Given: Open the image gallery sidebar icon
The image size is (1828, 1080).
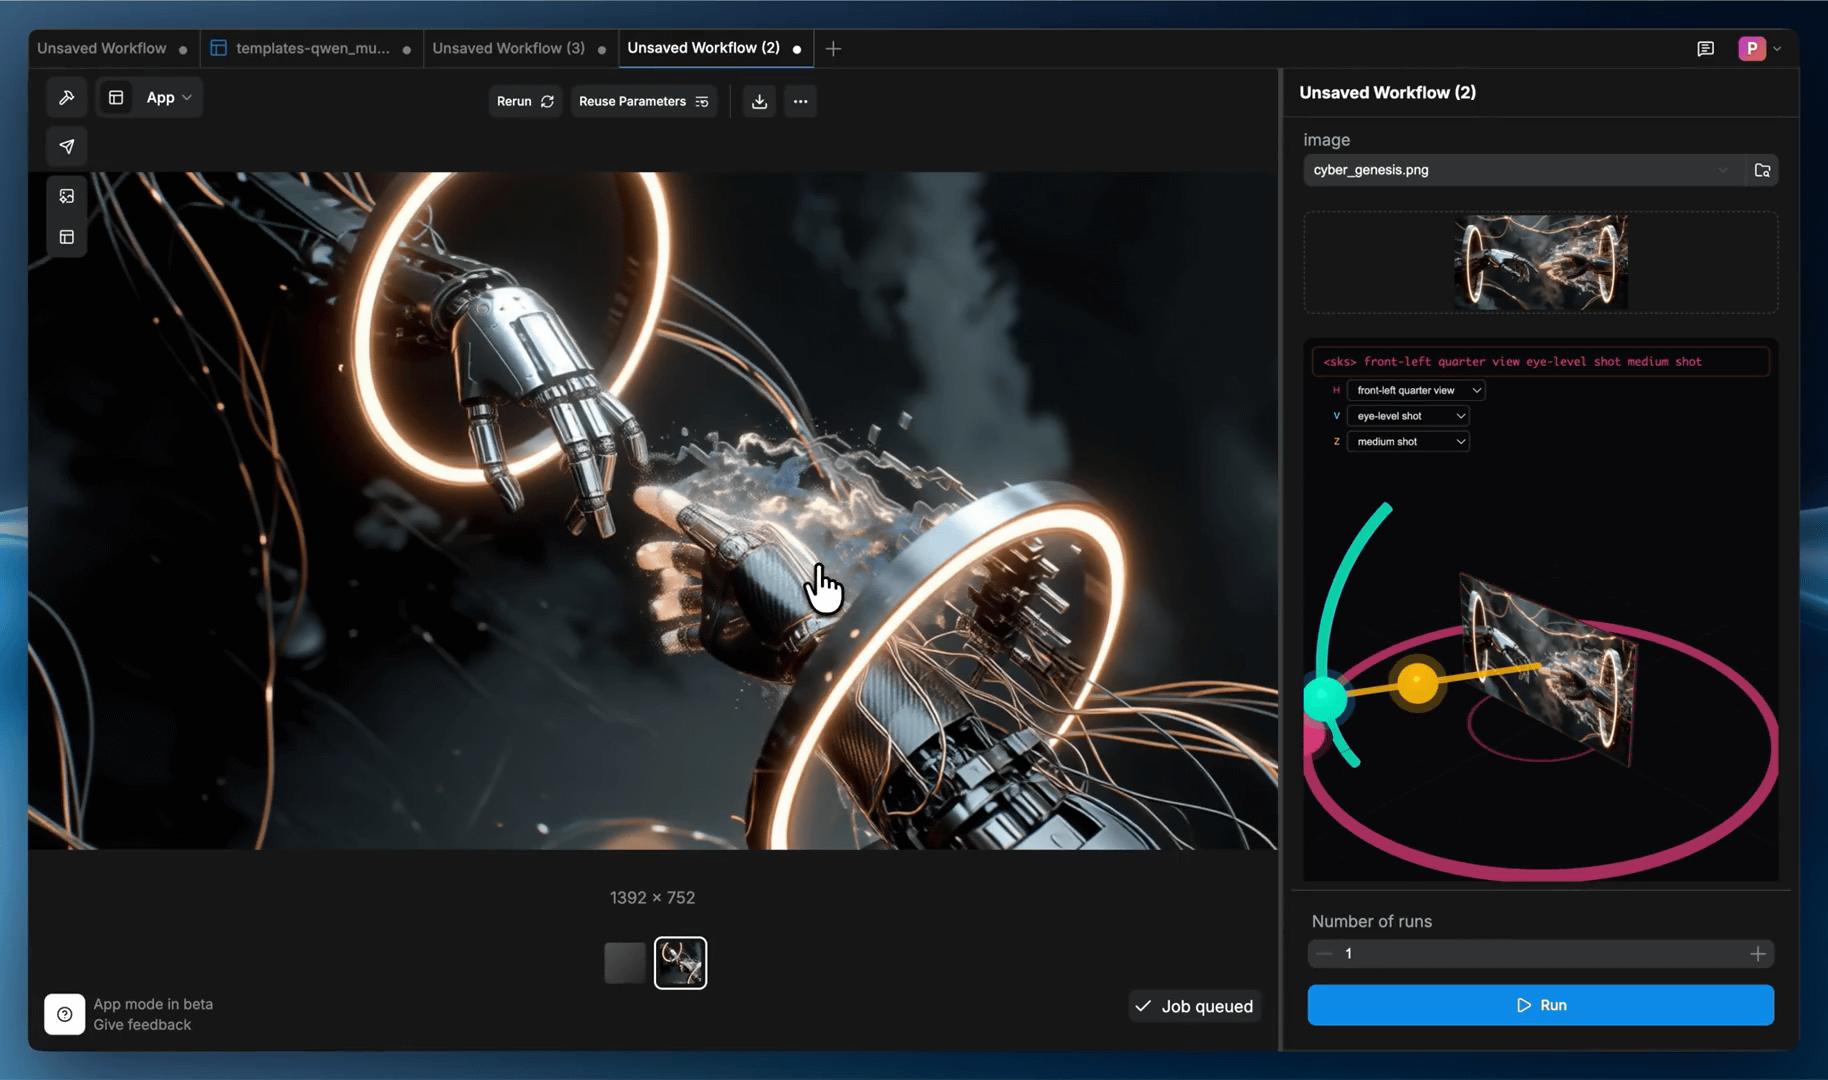Looking at the screenshot, I should tap(66, 196).
